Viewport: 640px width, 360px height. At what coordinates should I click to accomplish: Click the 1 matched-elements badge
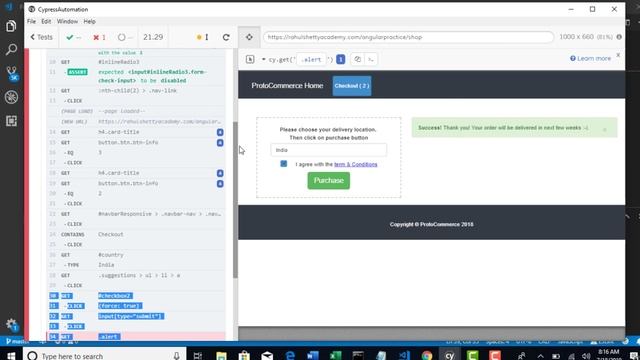(340, 59)
